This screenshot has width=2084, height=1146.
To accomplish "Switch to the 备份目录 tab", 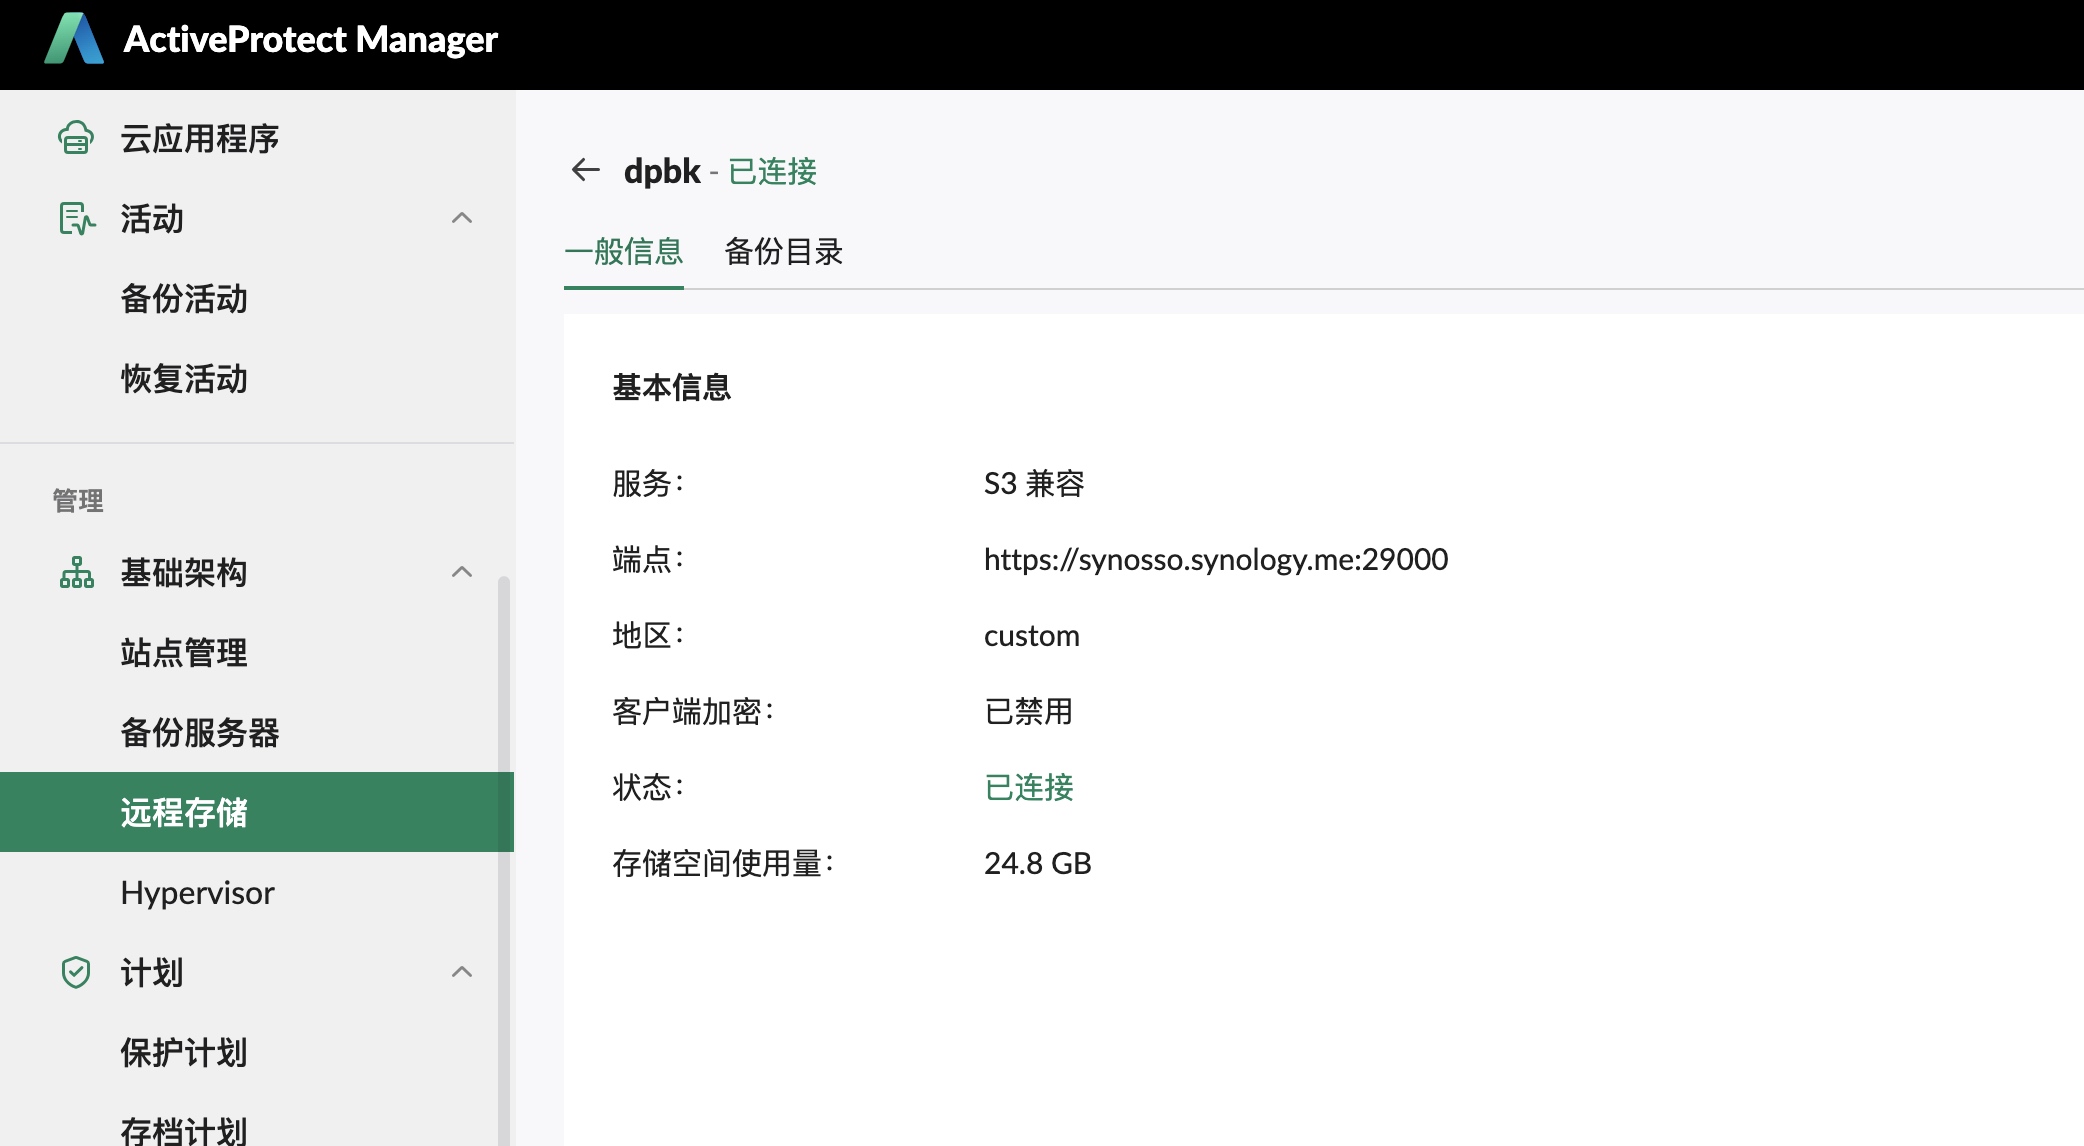I will coord(783,252).
